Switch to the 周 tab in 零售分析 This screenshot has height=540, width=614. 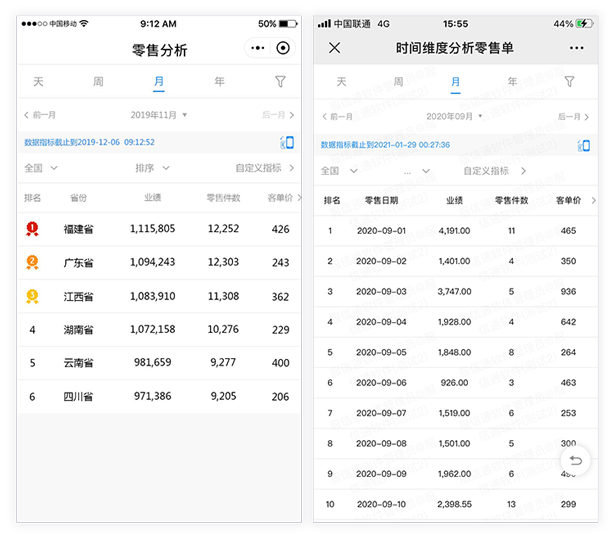click(x=98, y=81)
